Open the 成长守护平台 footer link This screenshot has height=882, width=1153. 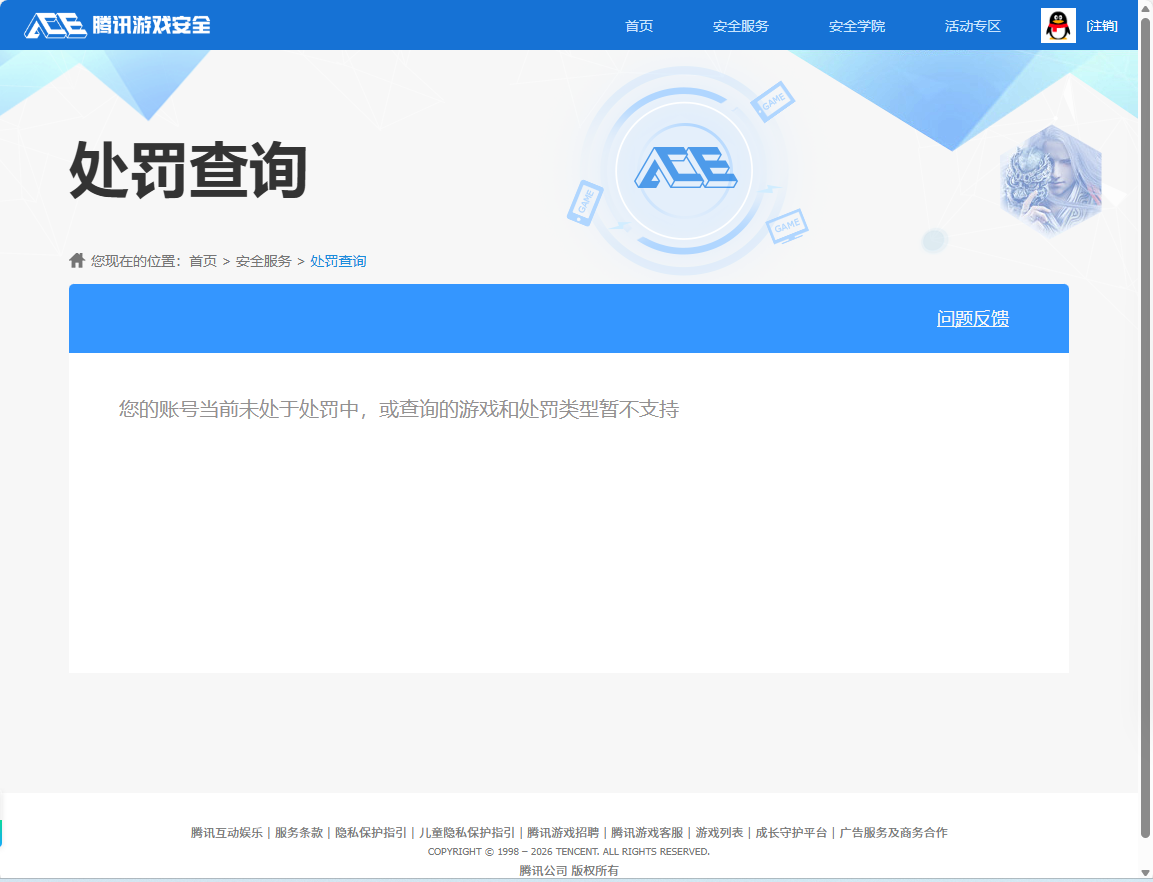789,832
